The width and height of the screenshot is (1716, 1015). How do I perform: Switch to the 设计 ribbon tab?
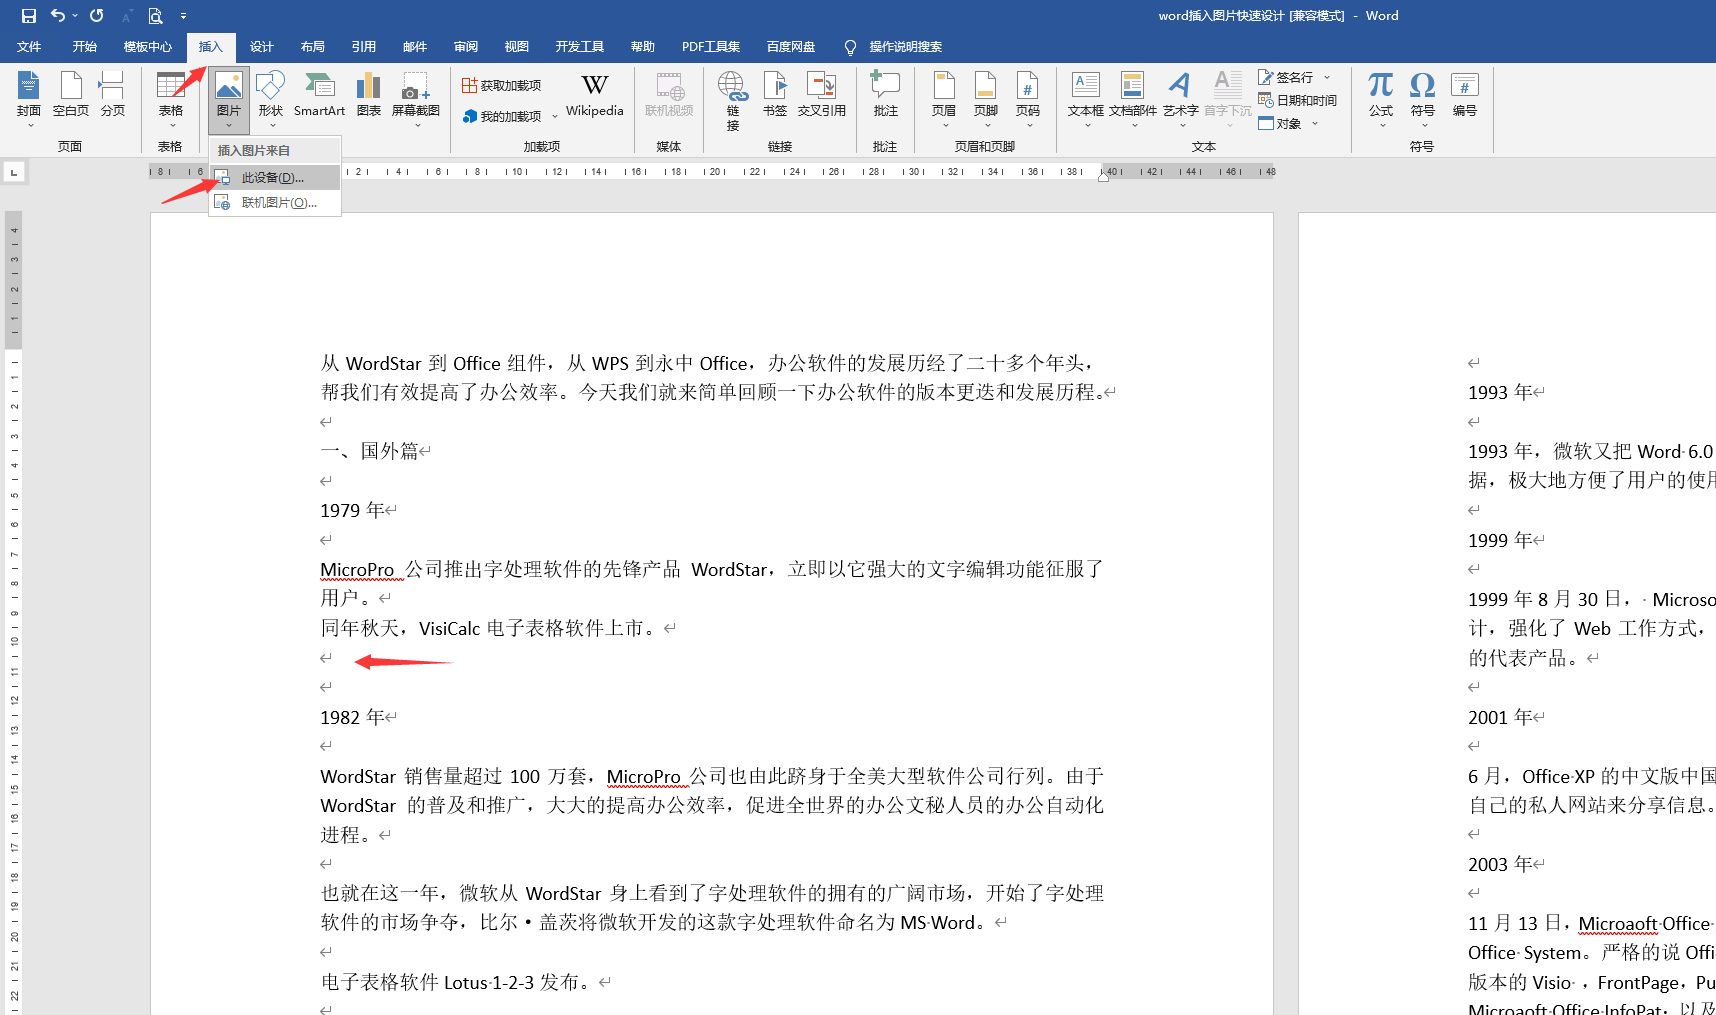point(261,47)
